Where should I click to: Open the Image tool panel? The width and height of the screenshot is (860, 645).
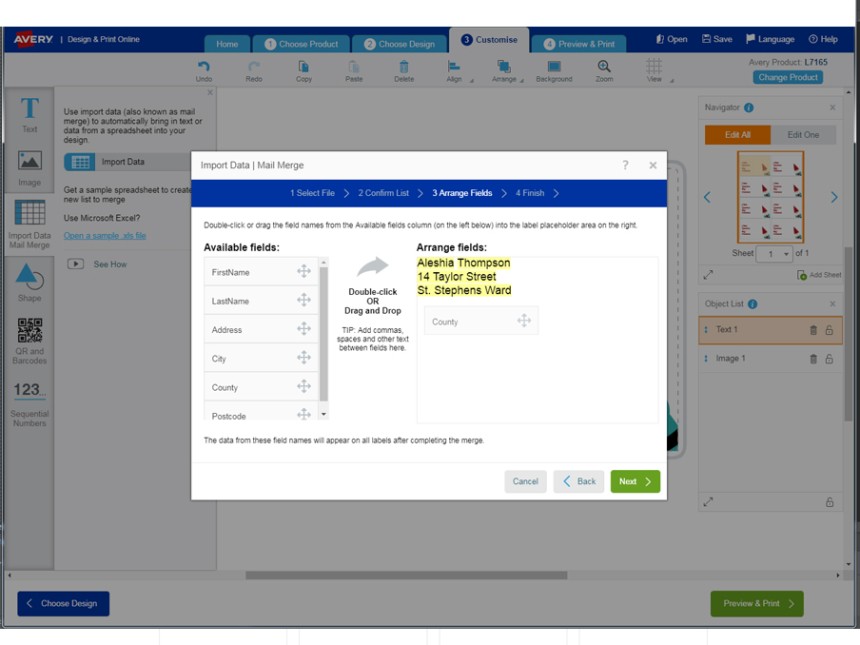pyautogui.click(x=29, y=166)
